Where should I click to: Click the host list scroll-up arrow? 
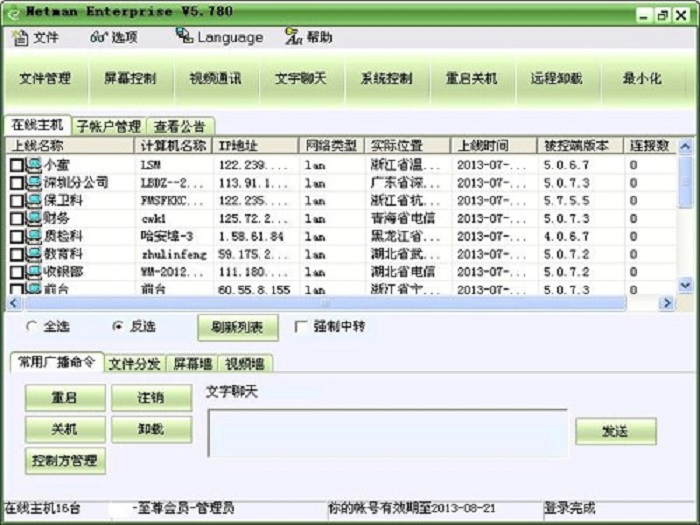coord(686,146)
